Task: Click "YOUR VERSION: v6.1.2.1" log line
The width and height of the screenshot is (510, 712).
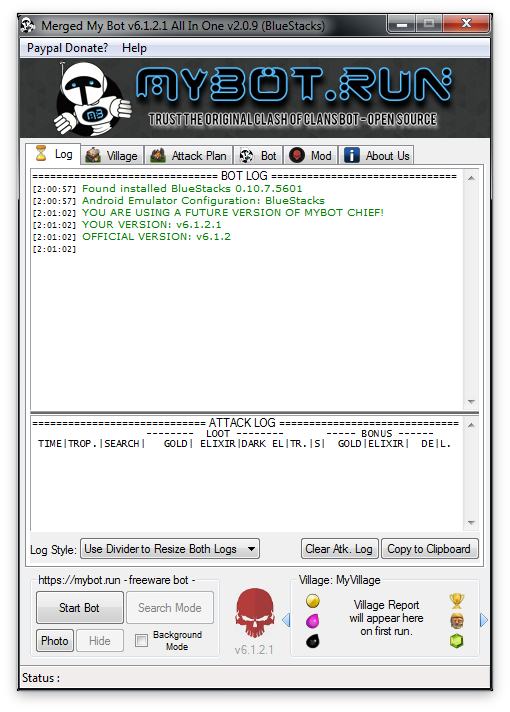Action: coord(152,225)
